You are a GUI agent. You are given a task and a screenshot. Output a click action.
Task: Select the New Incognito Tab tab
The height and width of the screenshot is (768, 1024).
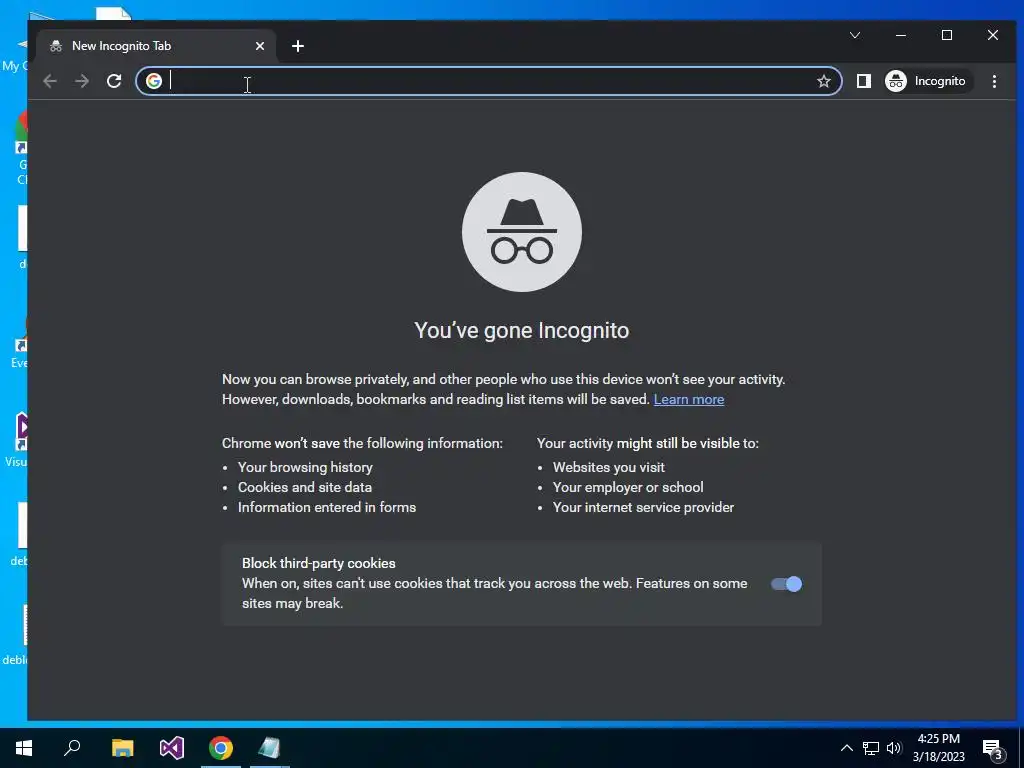pos(157,46)
